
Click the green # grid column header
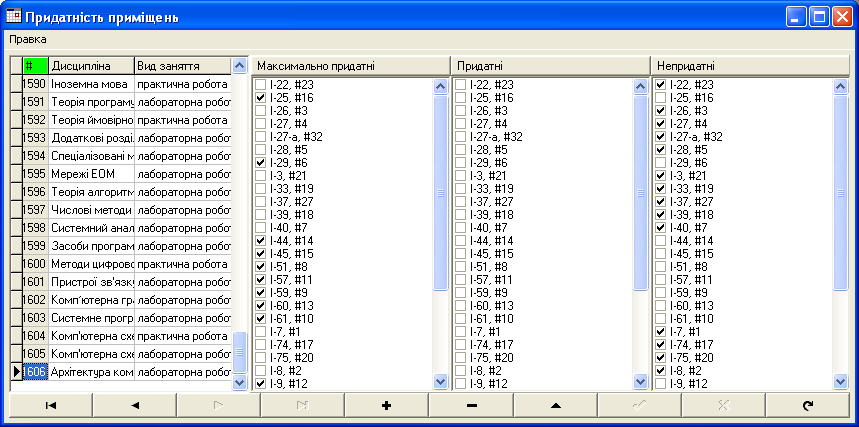coord(36,66)
